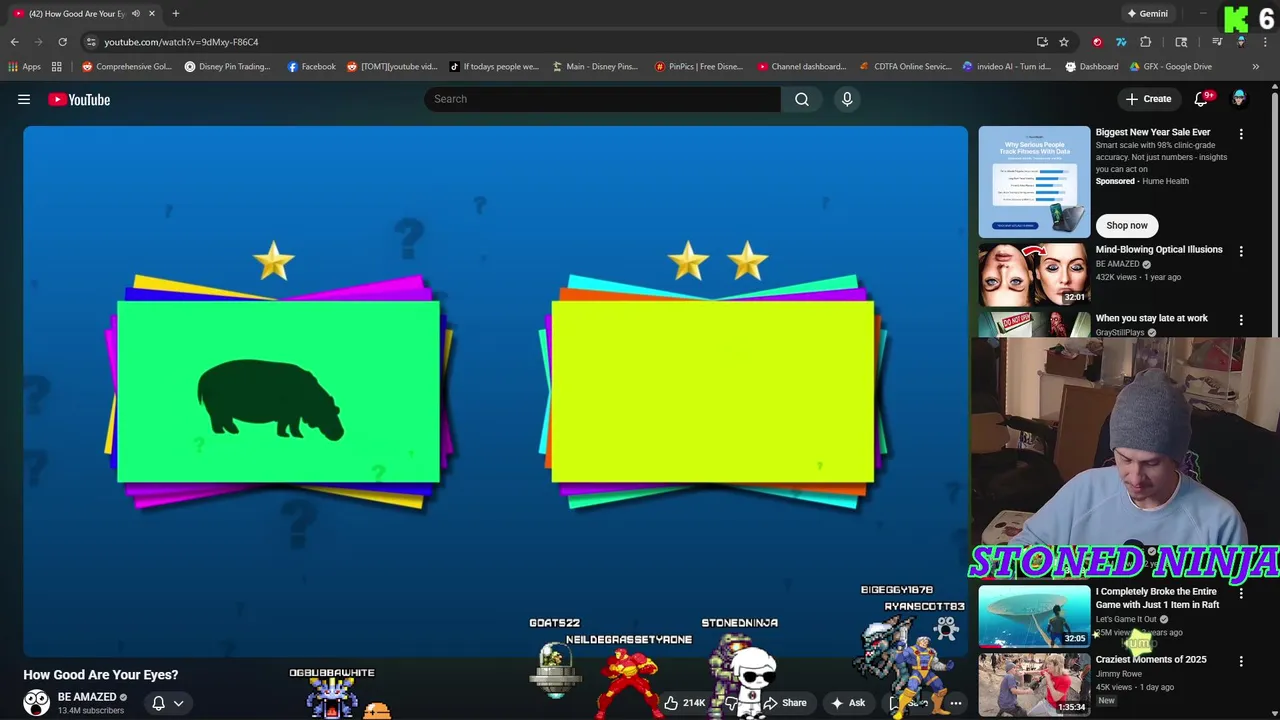1280x720 pixels.
Task: Bookmark this page with star icon
Action: point(1064,42)
